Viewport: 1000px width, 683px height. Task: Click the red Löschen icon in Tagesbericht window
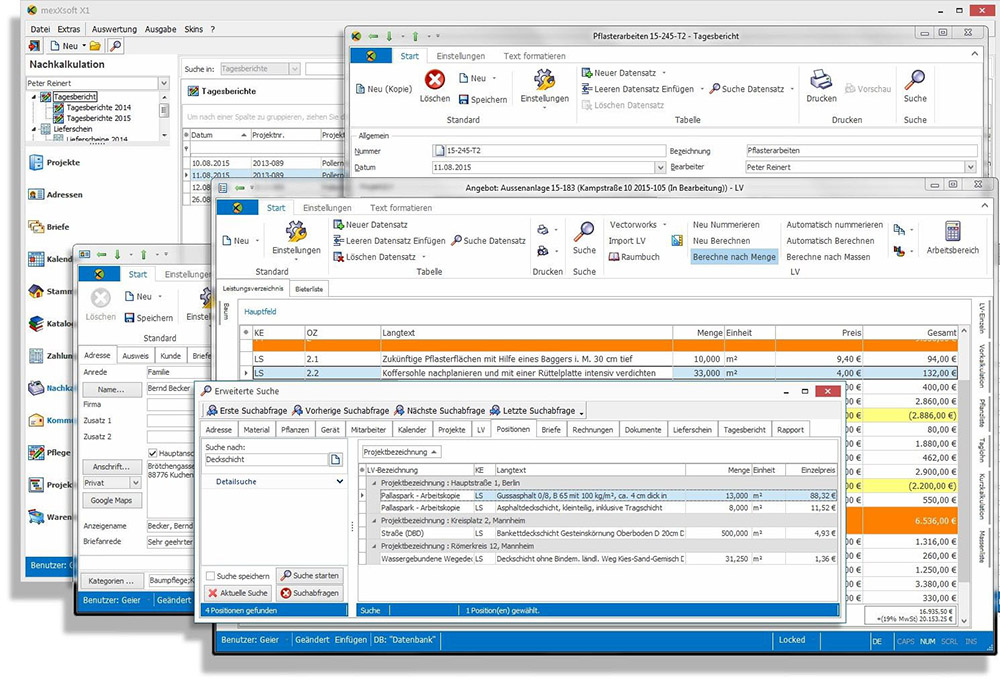click(435, 81)
